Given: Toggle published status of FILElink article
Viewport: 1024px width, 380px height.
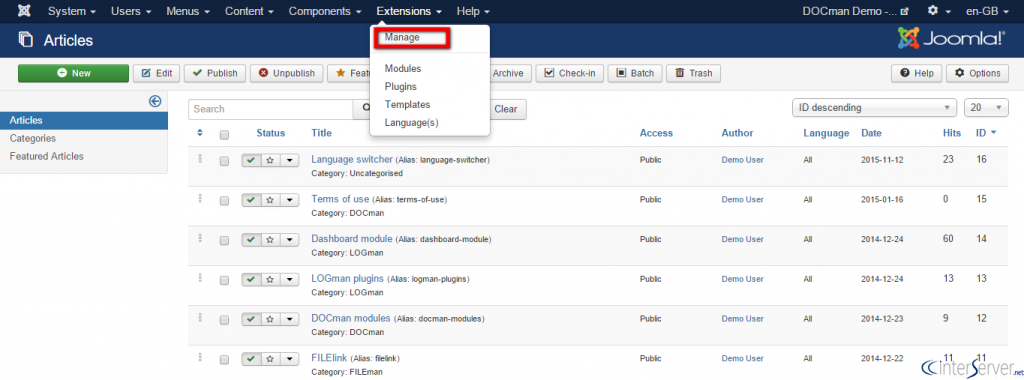Looking at the screenshot, I should (251, 359).
